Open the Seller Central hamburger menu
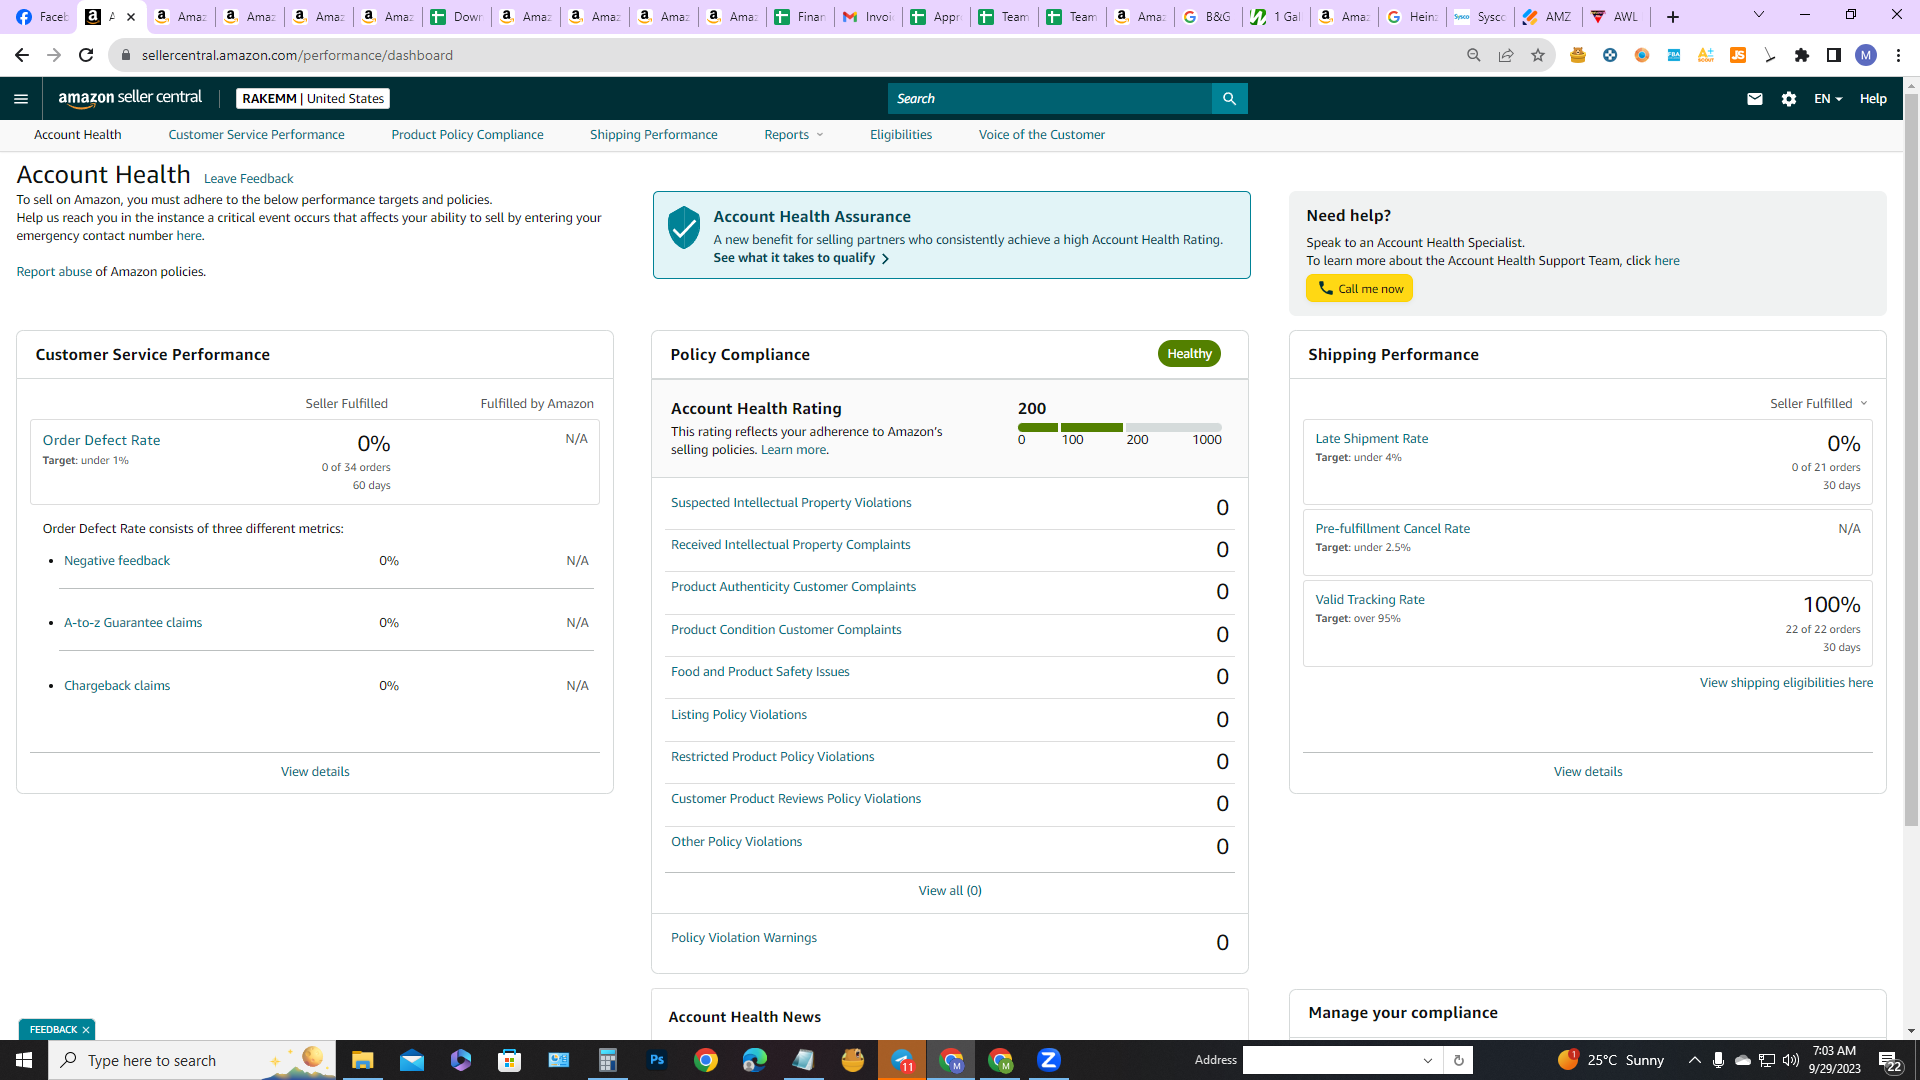 click(x=21, y=98)
